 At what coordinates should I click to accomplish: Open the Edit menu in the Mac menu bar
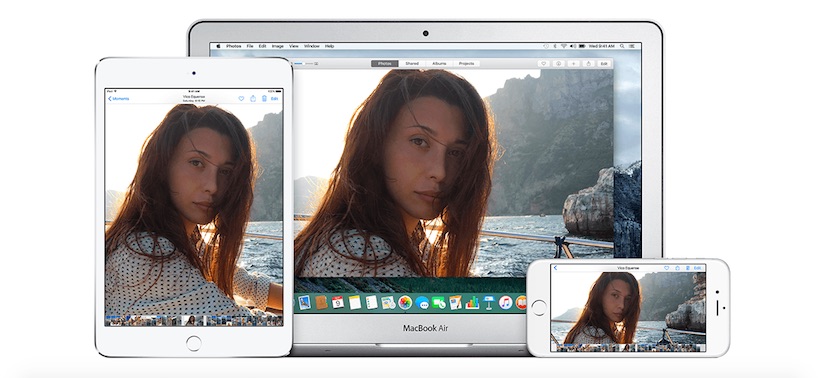click(263, 46)
